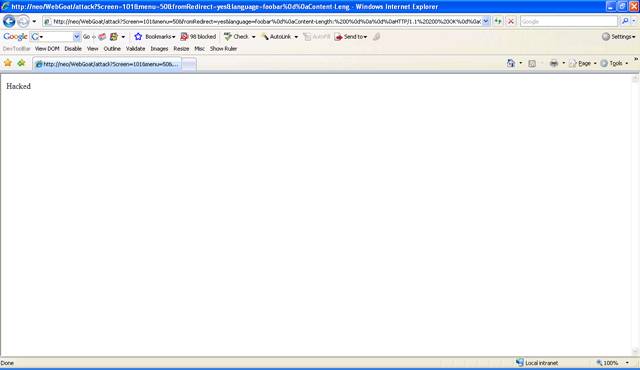Refresh the page with the green arrows icon
Viewport: 640px width, 370px height.
498,21
